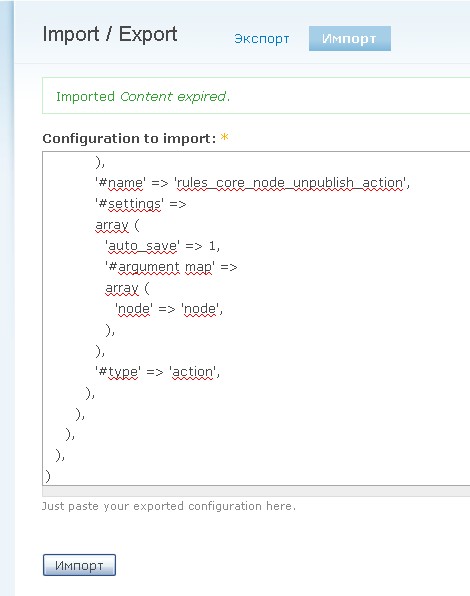Image resolution: width=470 pixels, height=596 pixels.
Task: Click the '#settings' => line
Action: [141, 204]
